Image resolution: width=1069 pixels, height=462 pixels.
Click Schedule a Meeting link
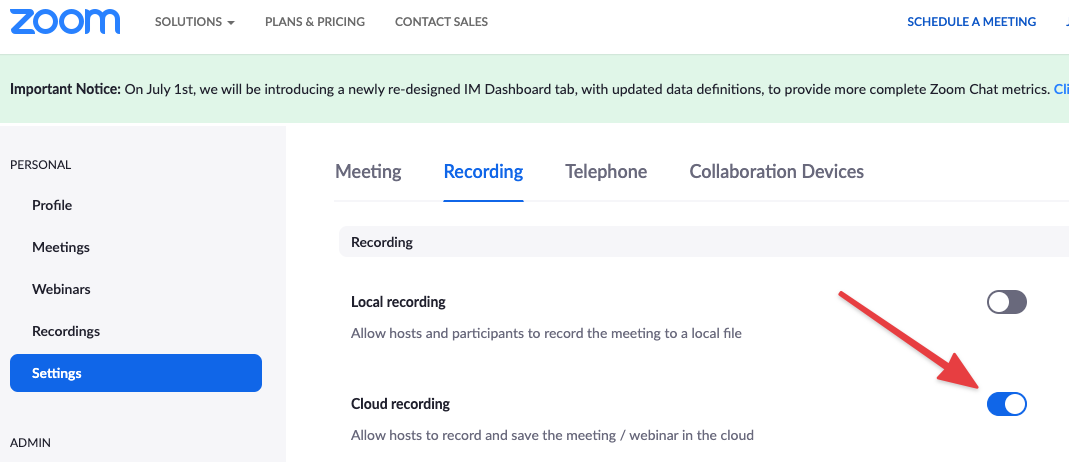tap(972, 22)
